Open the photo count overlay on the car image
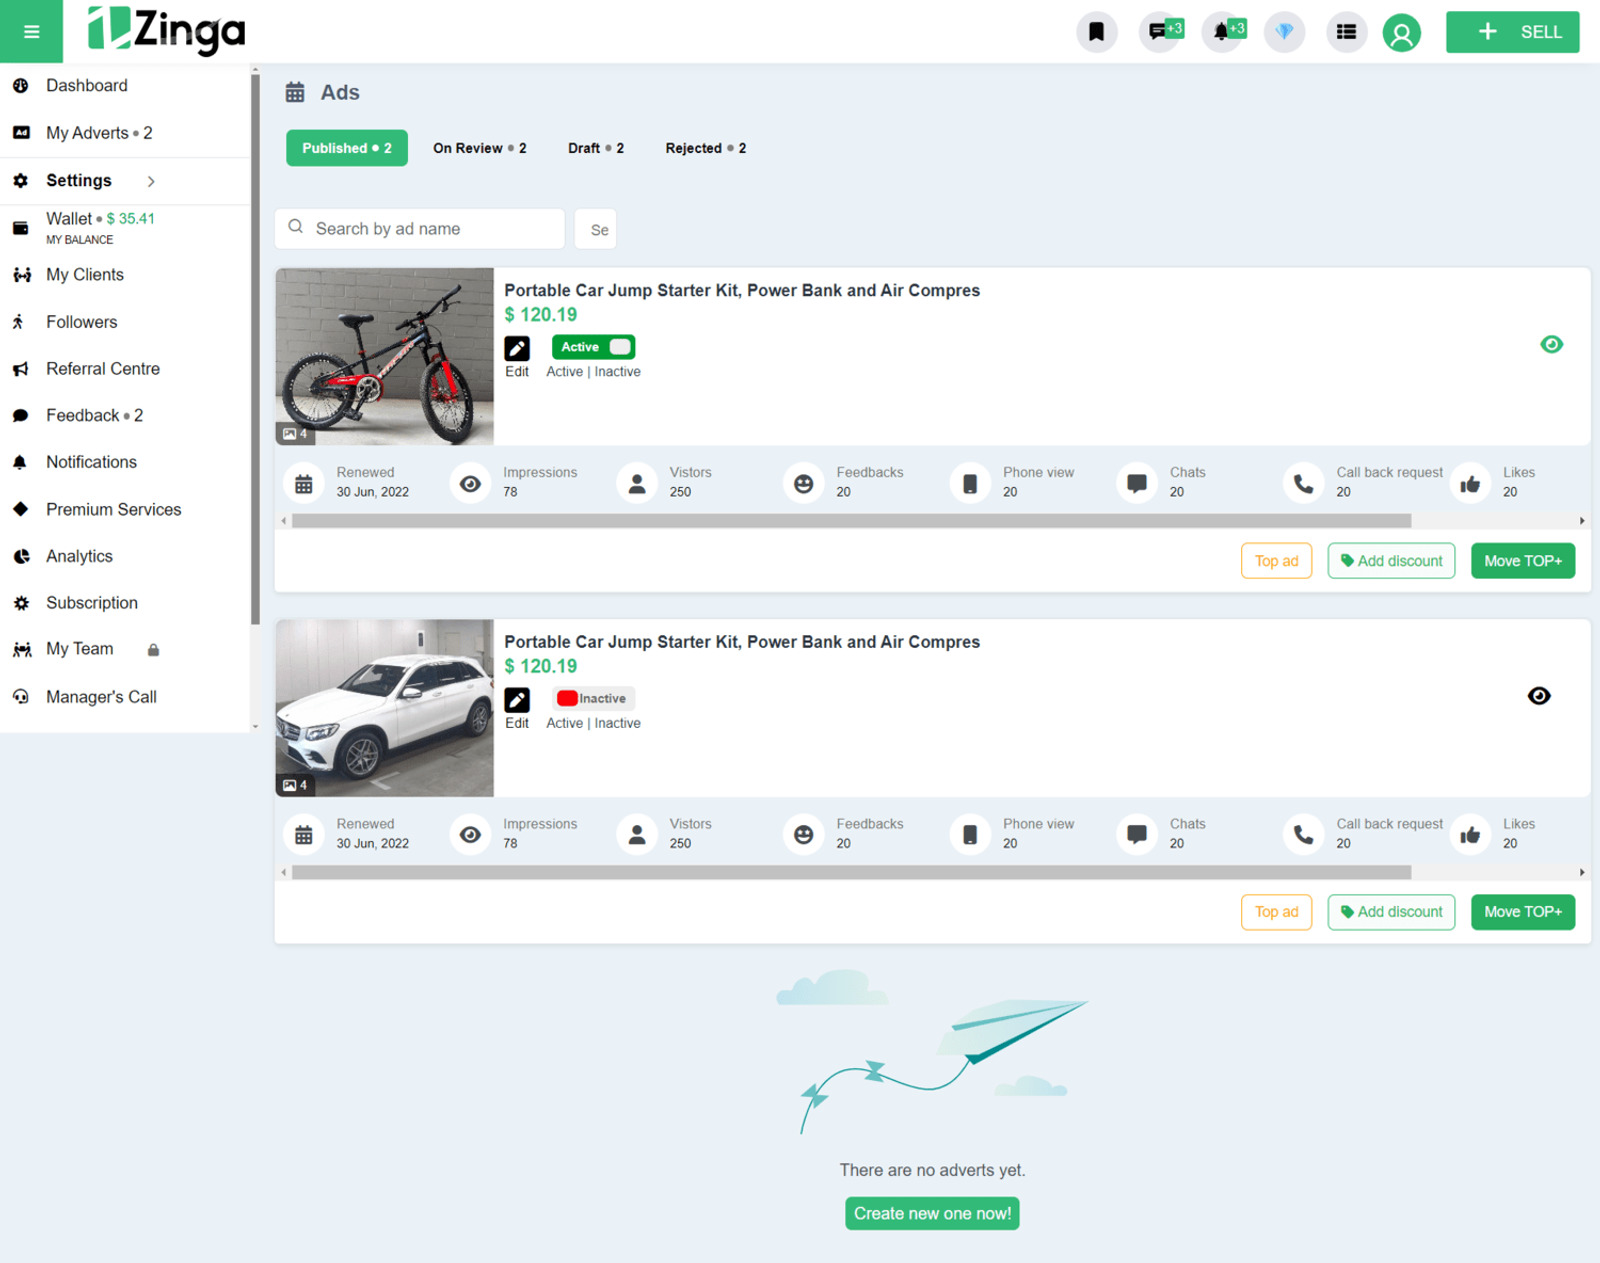1600x1263 pixels. pyautogui.click(x=296, y=785)
